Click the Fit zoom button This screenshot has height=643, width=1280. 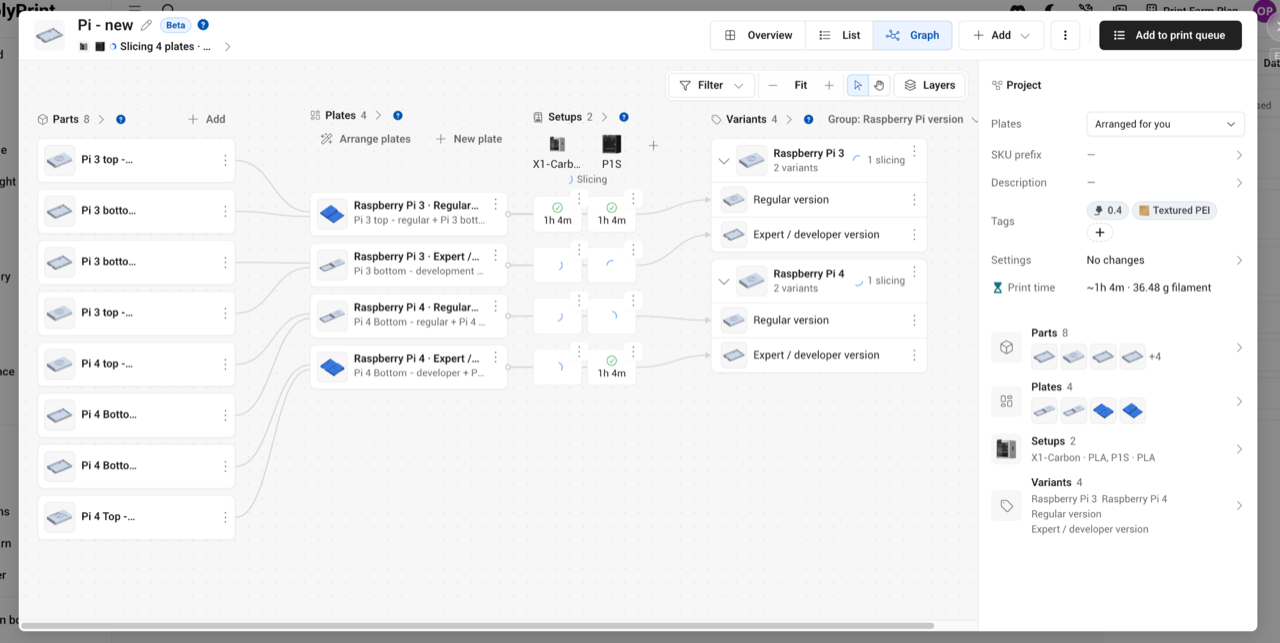801,85
